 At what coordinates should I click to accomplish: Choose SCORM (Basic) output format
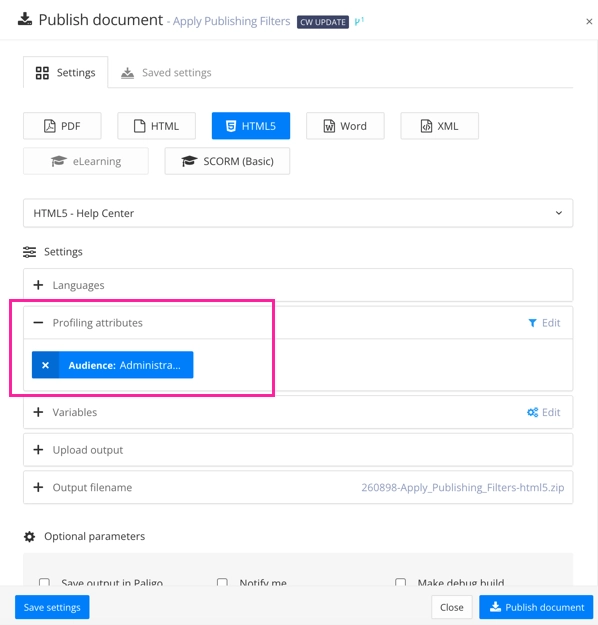point(227,161)
